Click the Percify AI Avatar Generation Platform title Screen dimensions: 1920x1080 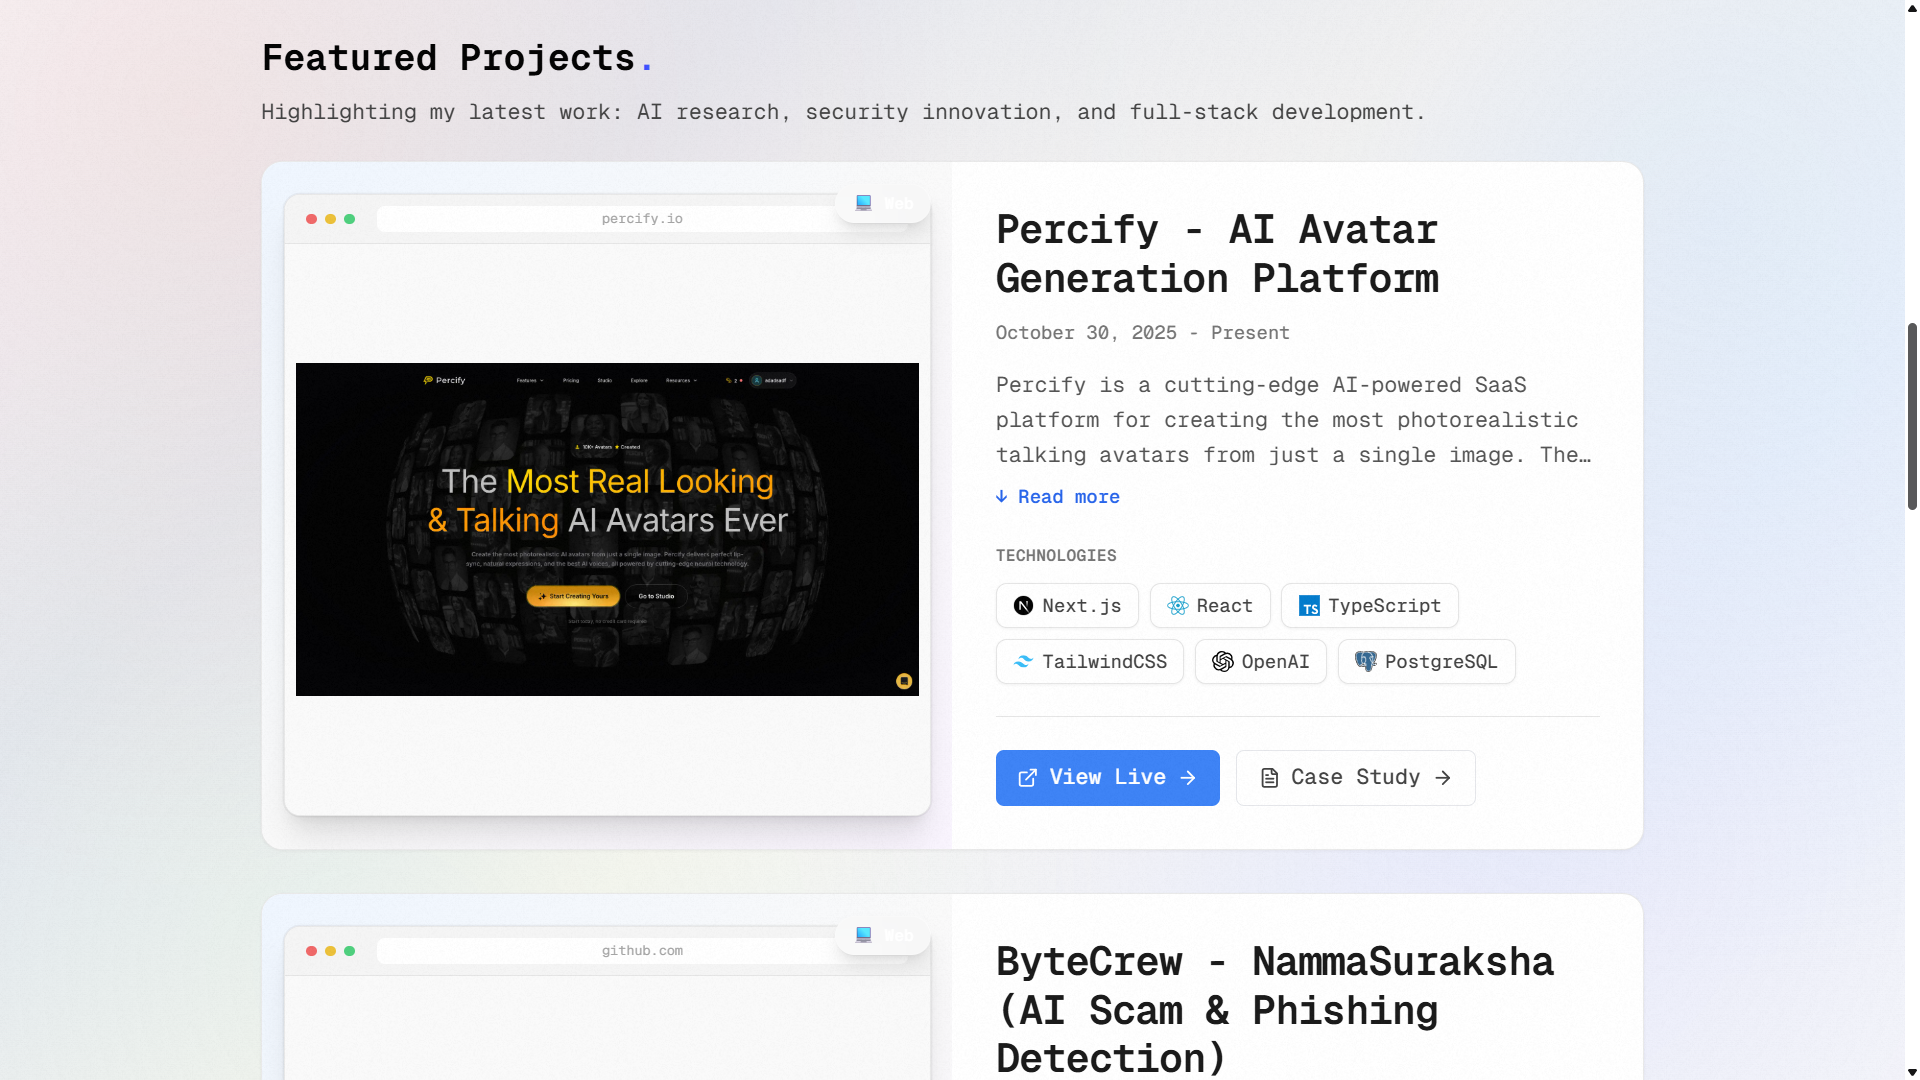[1217, 254]
